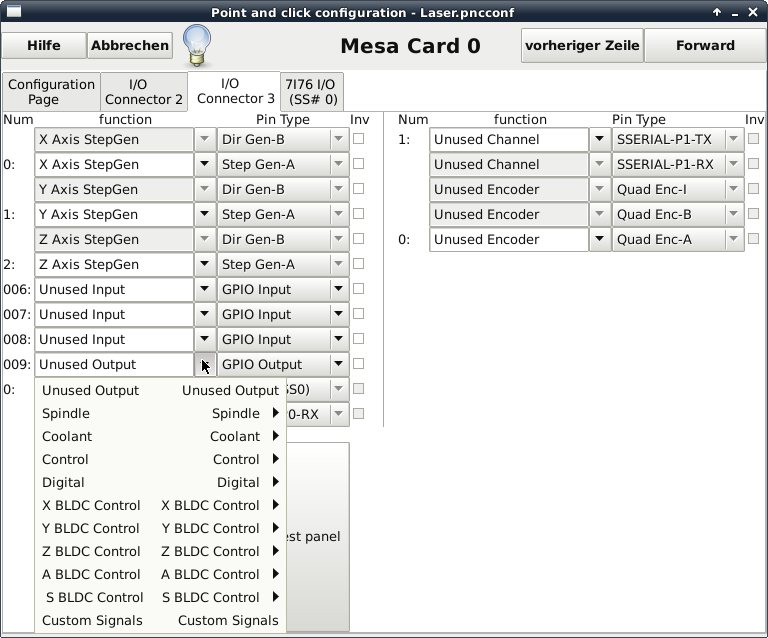The image size is (768, 638).
Task: Click the Hilfe button
Action: (x=44, y=46)
